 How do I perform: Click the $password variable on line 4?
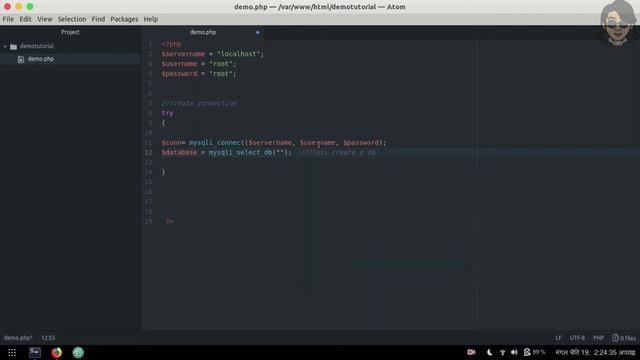(x=179, y=74)
